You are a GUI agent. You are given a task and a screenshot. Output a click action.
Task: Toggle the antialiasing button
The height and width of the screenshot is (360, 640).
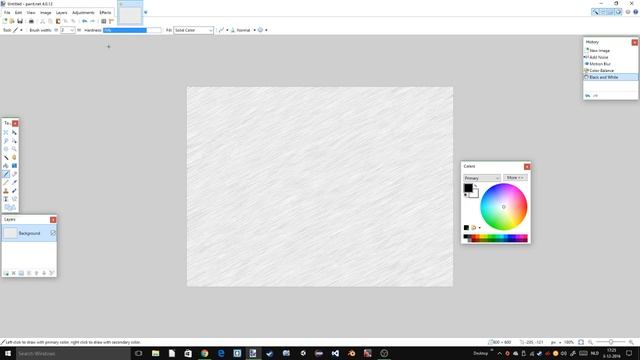(x=223, y=30)
